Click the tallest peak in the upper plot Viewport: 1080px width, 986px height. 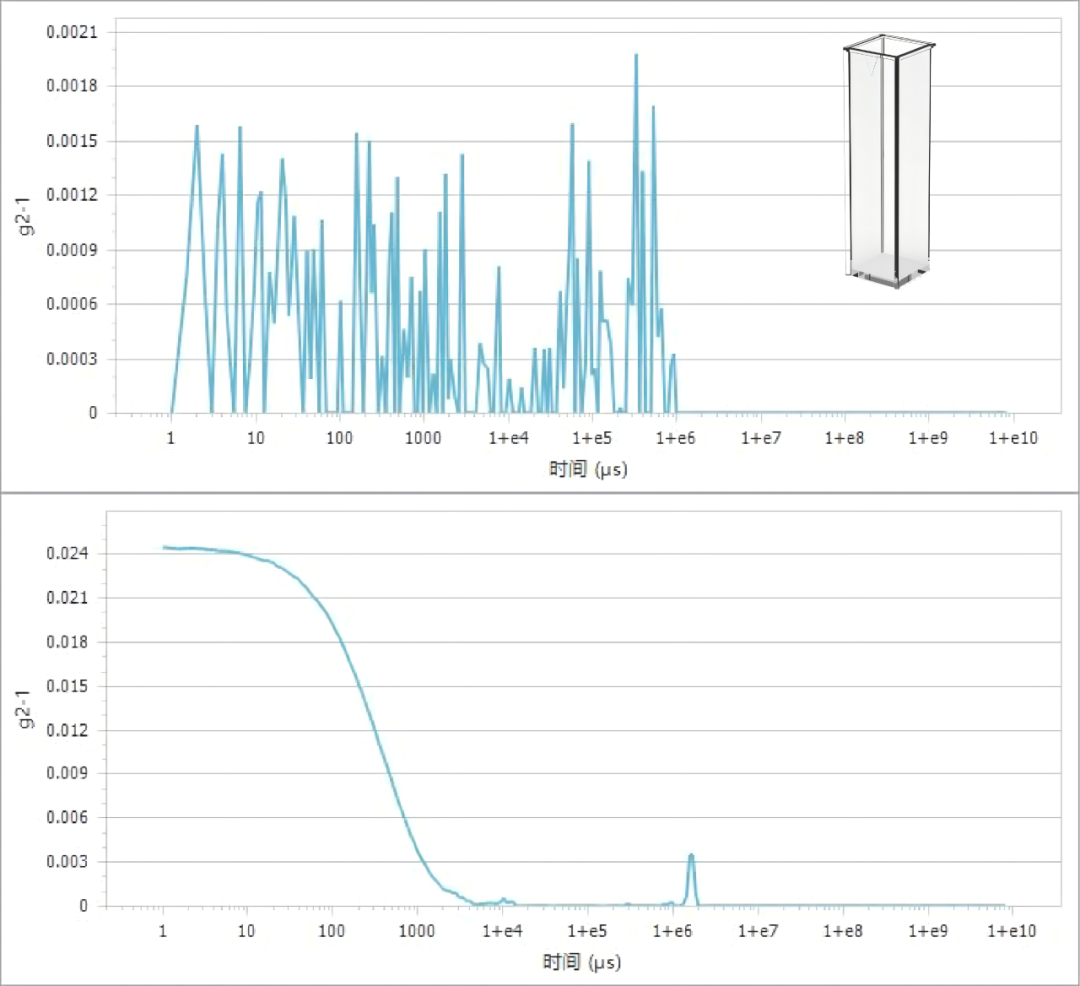pyautogui.click(x=636, y=55)
